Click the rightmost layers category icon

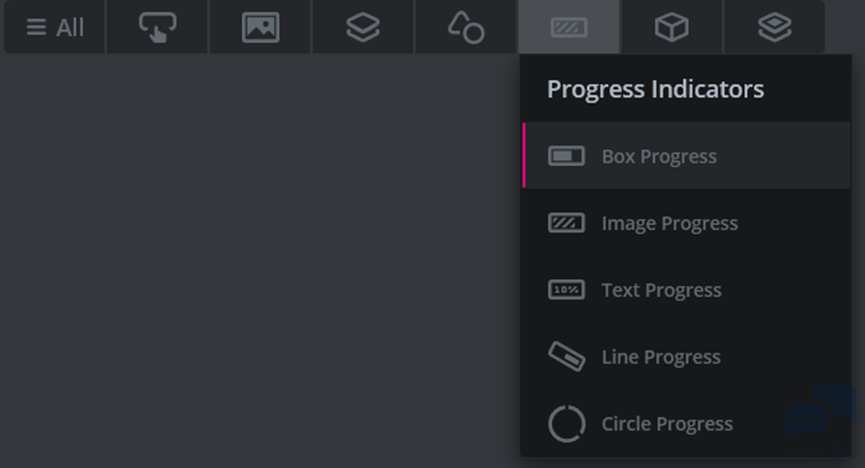pos(775,27)
